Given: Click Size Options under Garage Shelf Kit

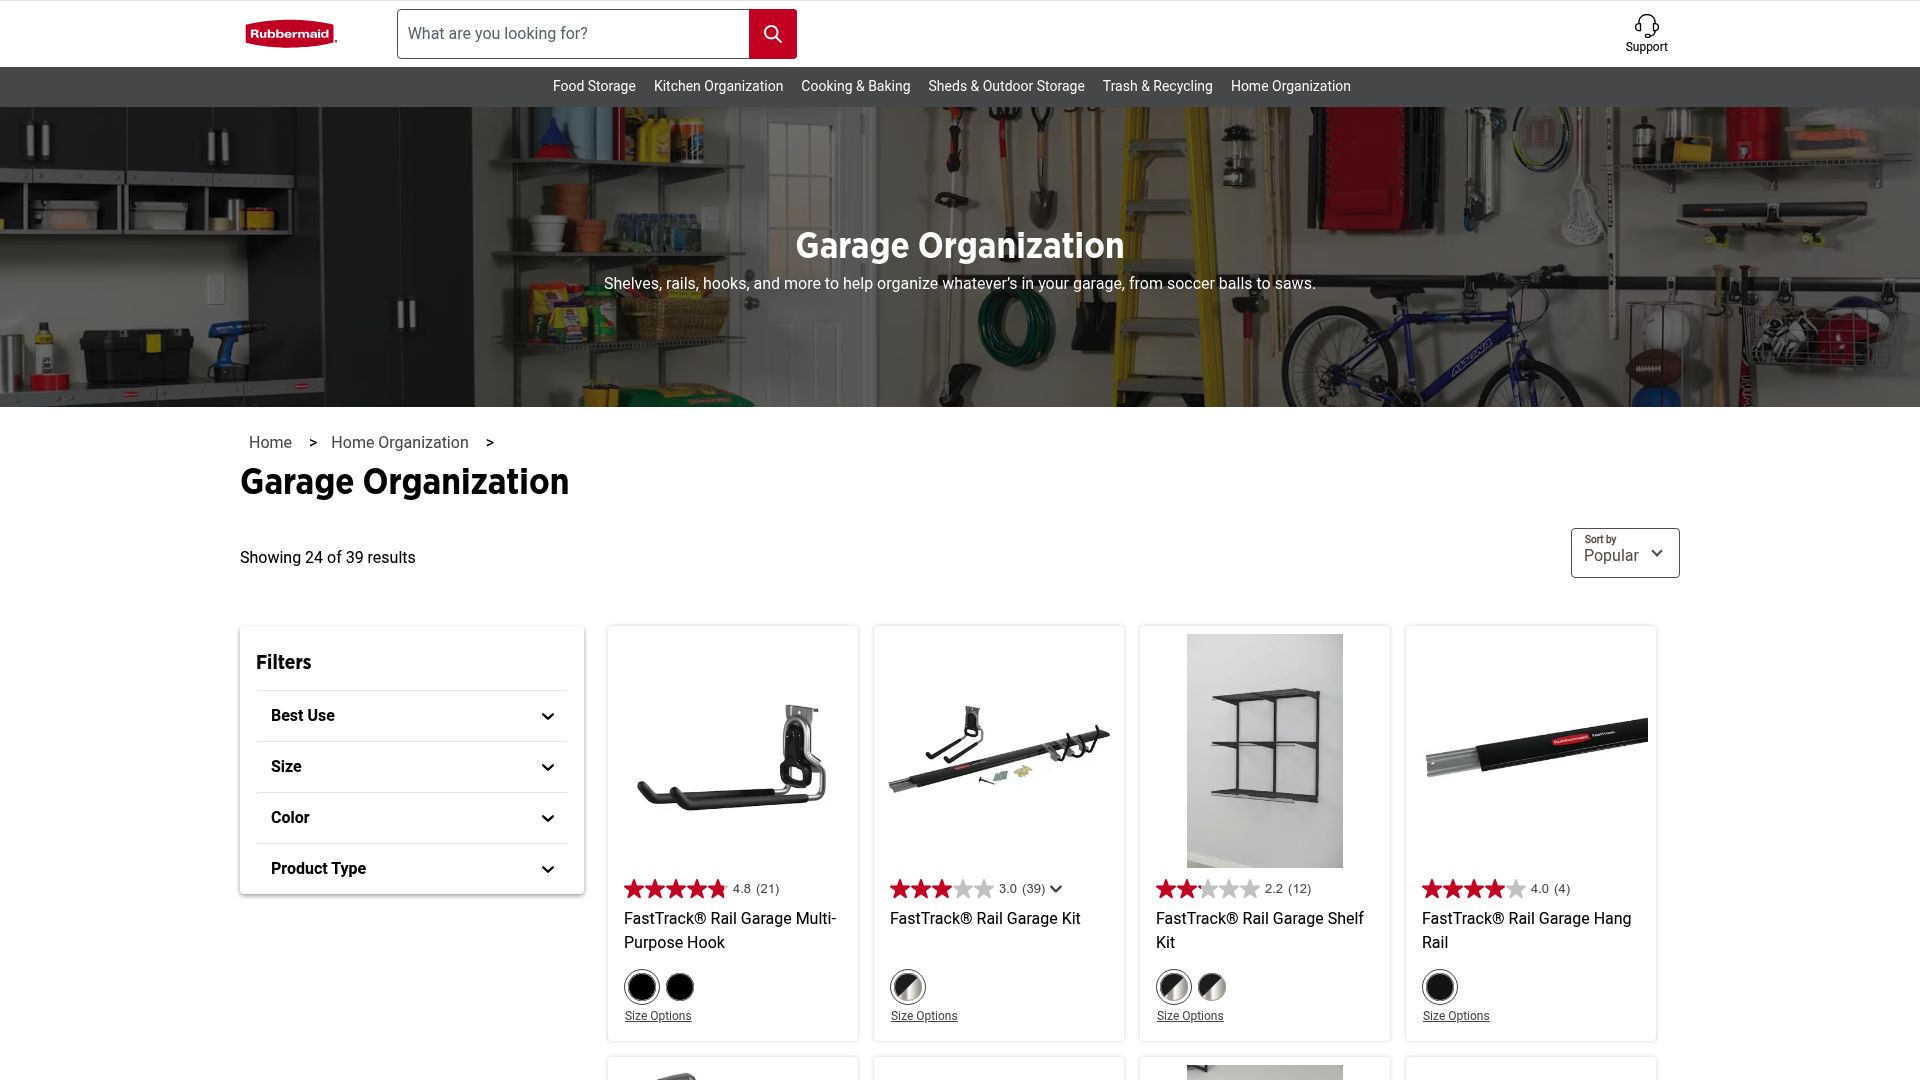Looking at the screenshot, I should [x=1189, y=1016].
